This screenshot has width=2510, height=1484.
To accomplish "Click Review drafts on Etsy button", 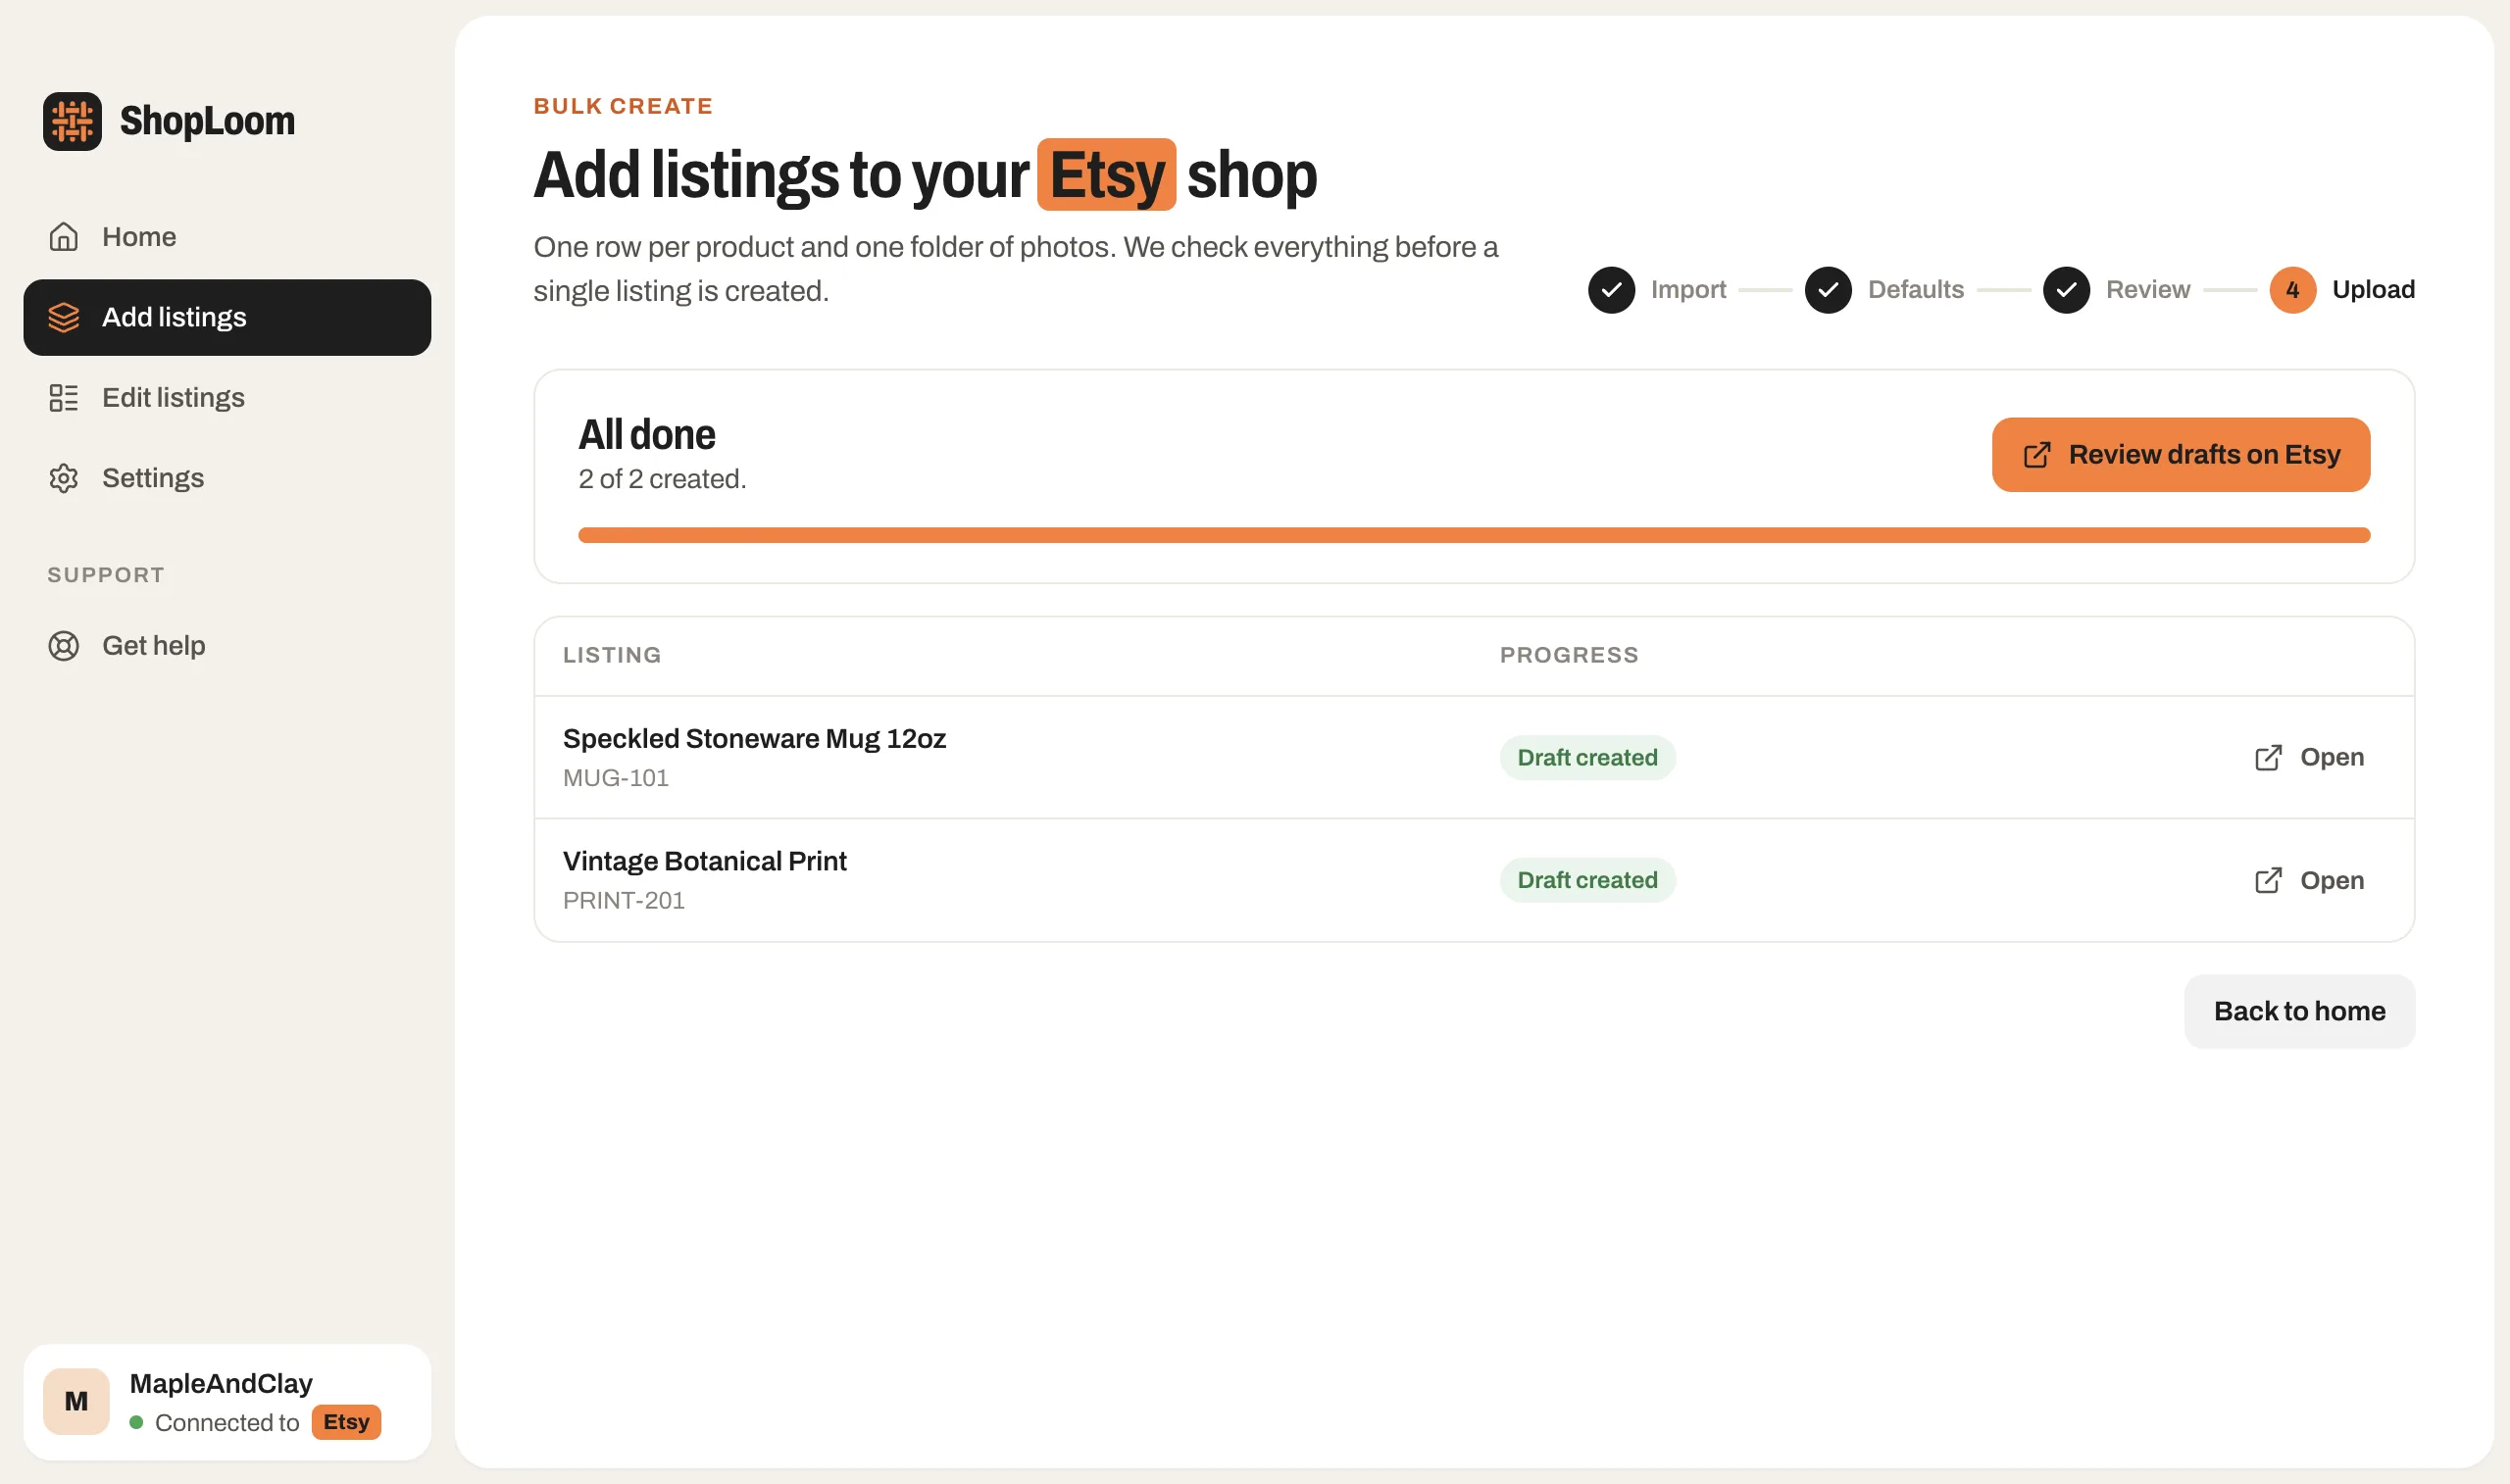I will pyautogui.click(x=2181, y=455).
